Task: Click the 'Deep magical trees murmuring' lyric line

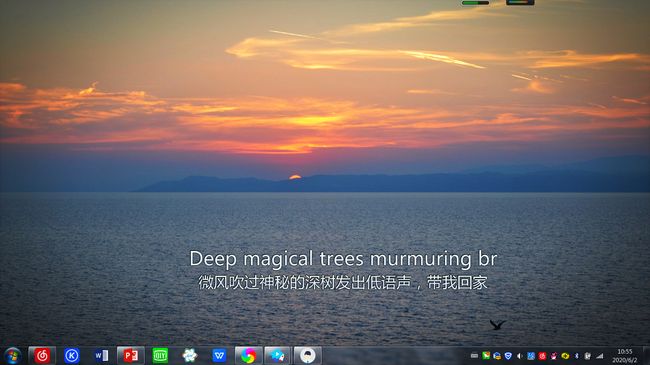Action: pos(343,259)
